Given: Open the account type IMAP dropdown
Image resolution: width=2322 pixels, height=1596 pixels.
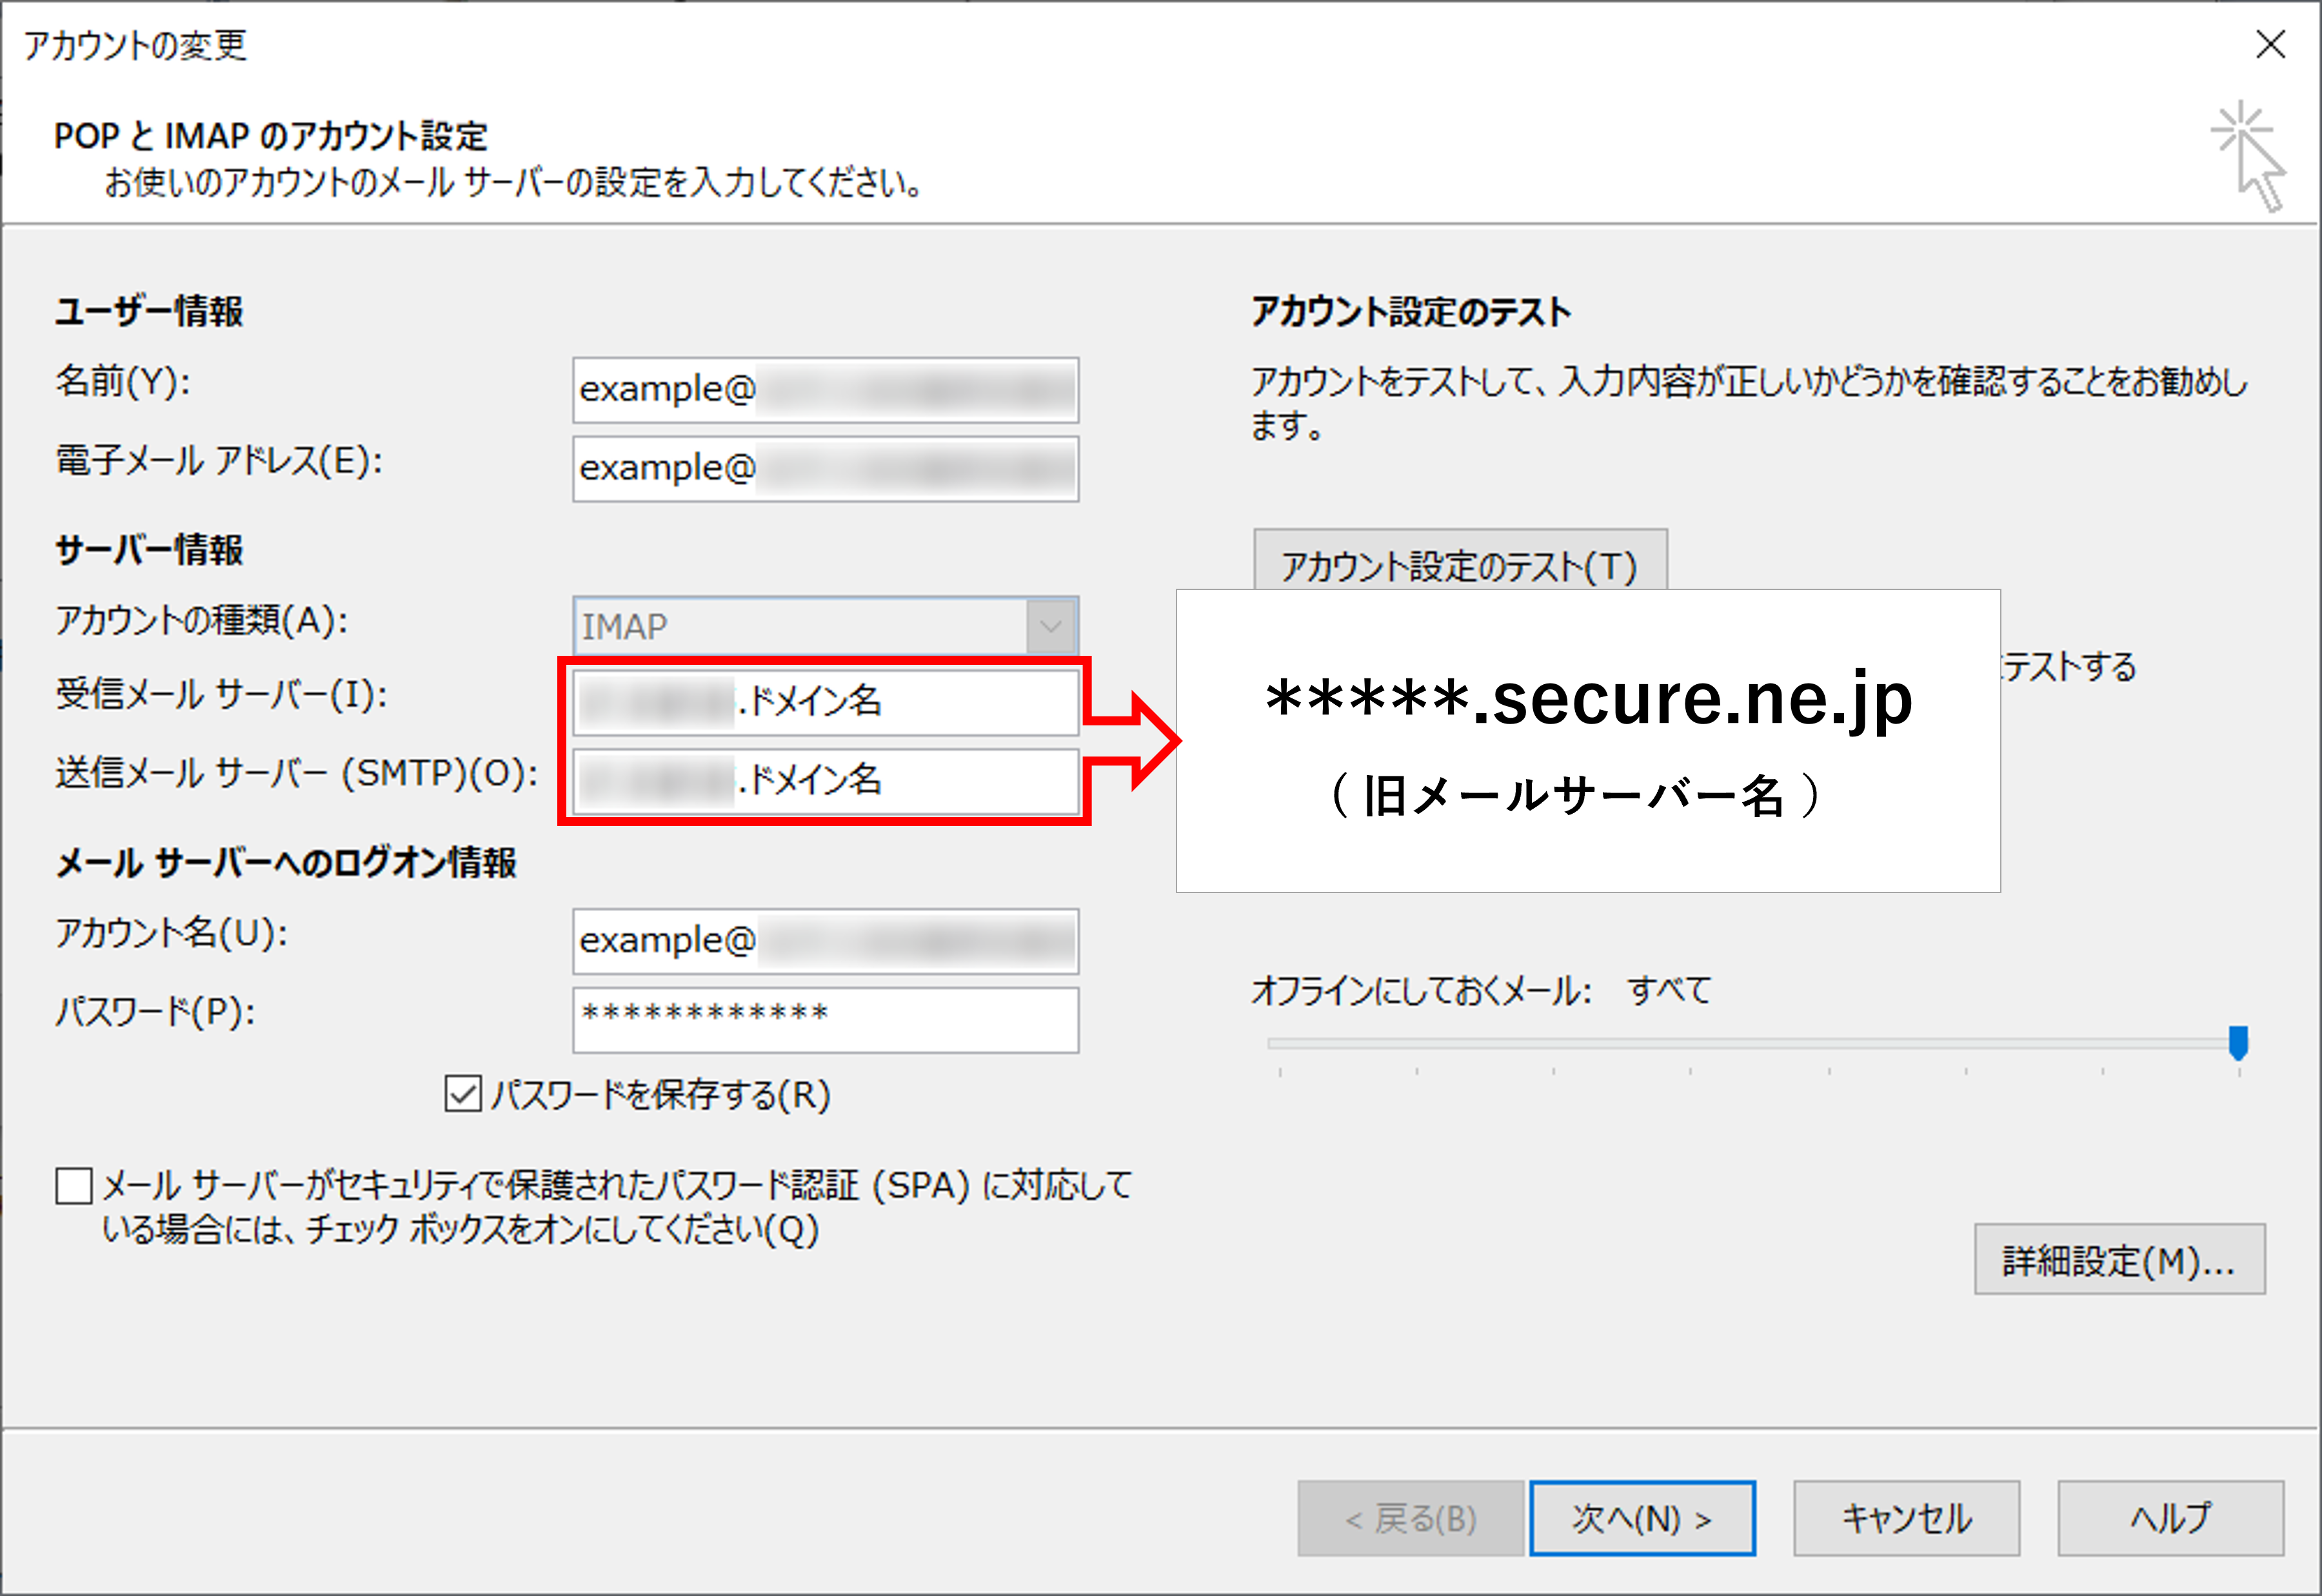Looking at the screenshot, I should coord(1051,627).
